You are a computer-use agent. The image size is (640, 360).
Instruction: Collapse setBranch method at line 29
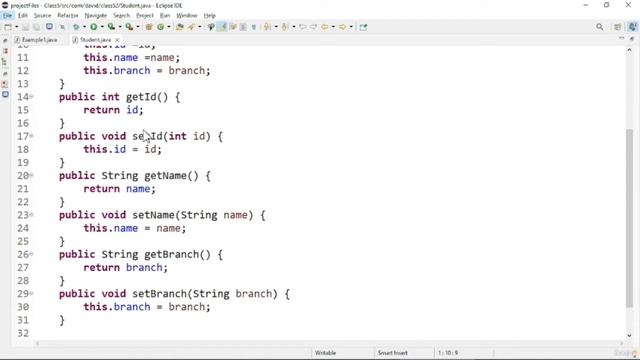coord(31,293)
